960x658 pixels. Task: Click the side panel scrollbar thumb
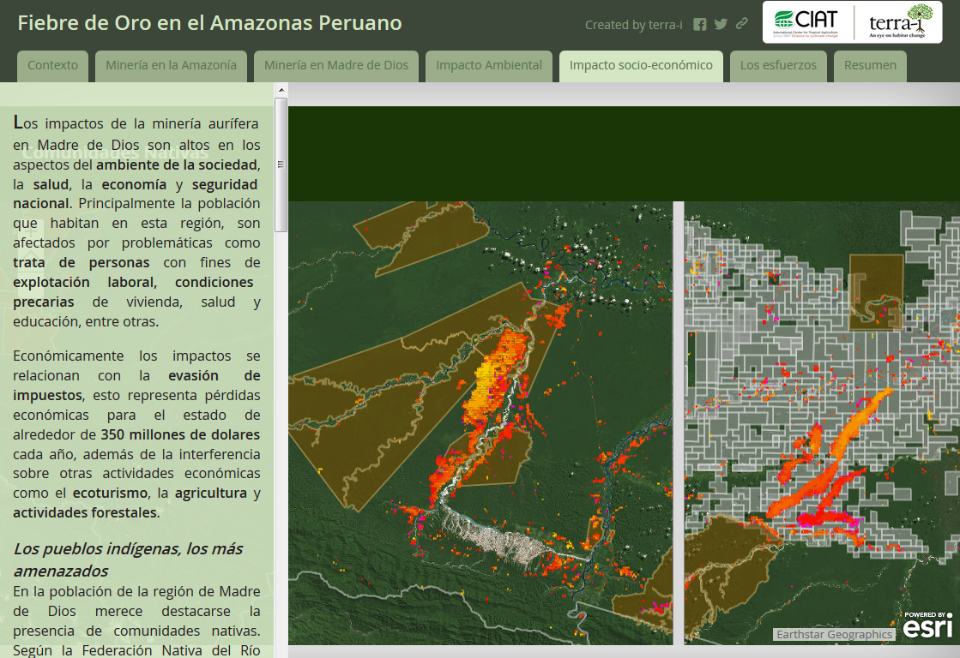click(281, 165)
